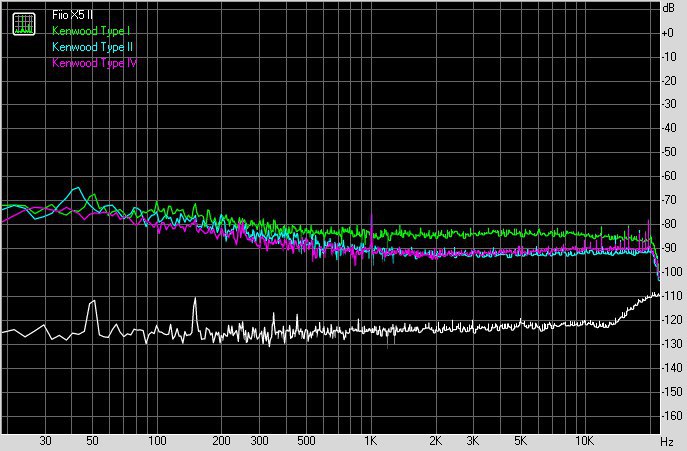Click the Hz axis unit label

(667, 441)
